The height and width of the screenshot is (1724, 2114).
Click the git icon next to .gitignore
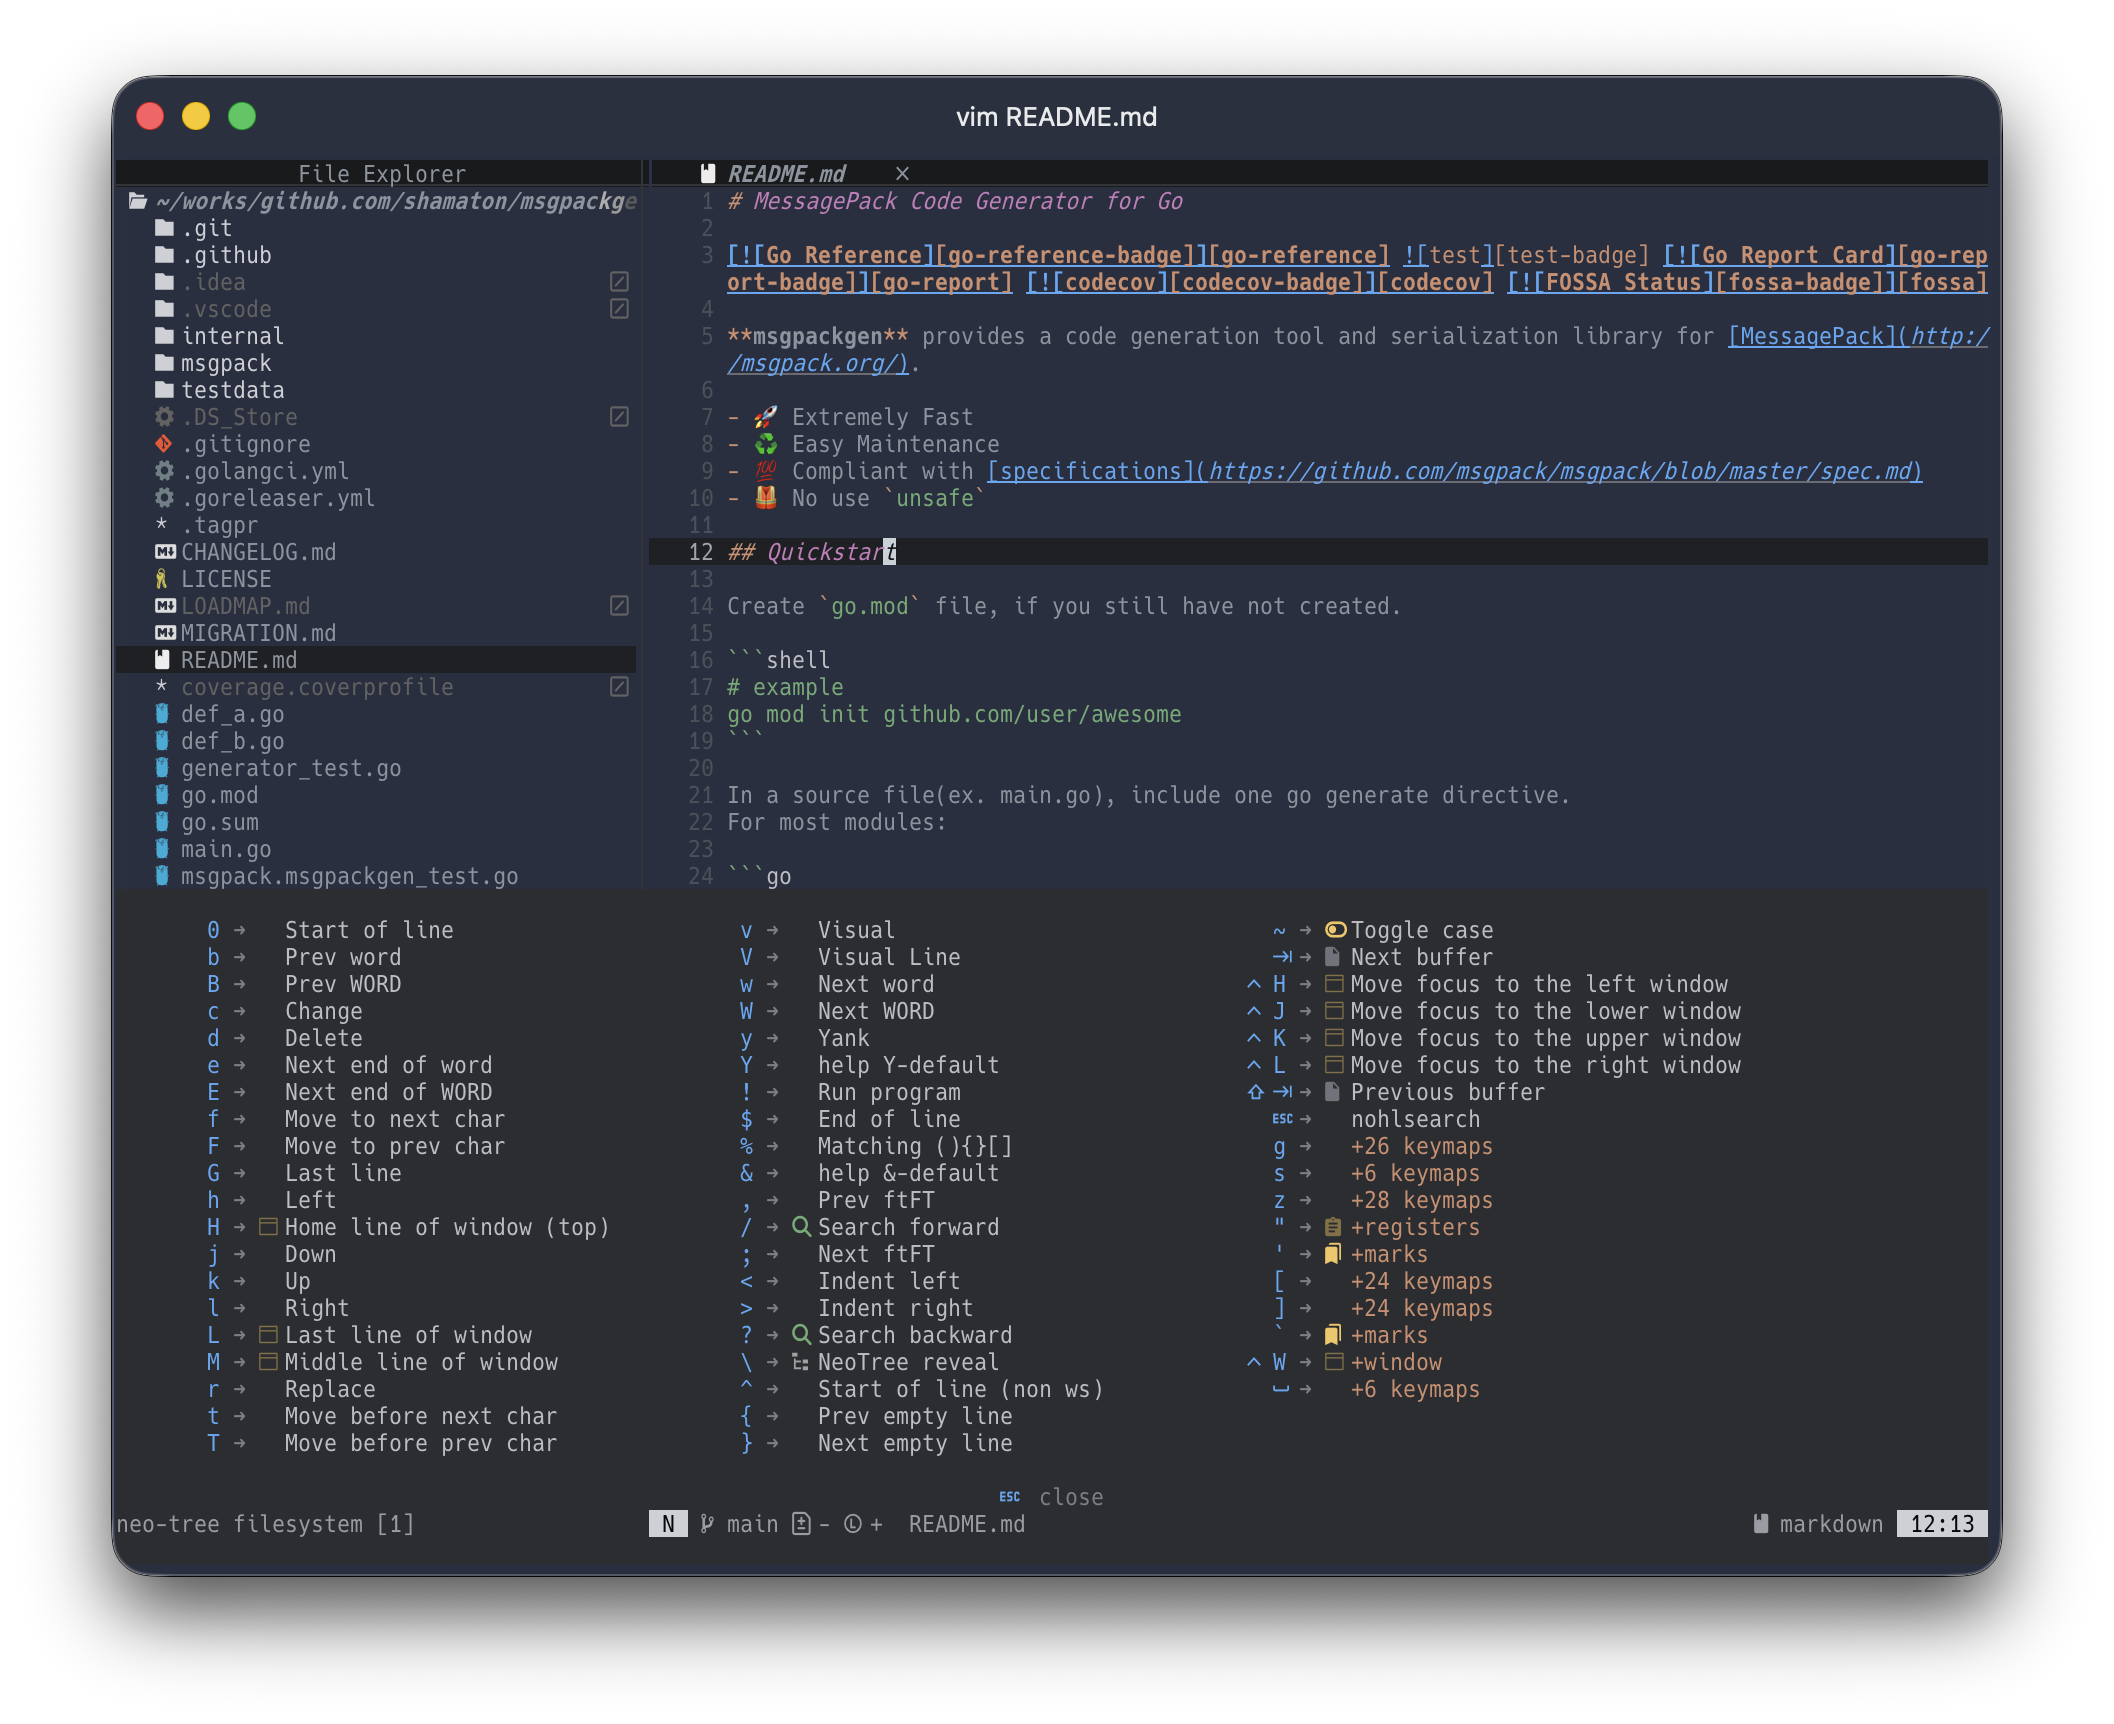(x=164, y=444)
